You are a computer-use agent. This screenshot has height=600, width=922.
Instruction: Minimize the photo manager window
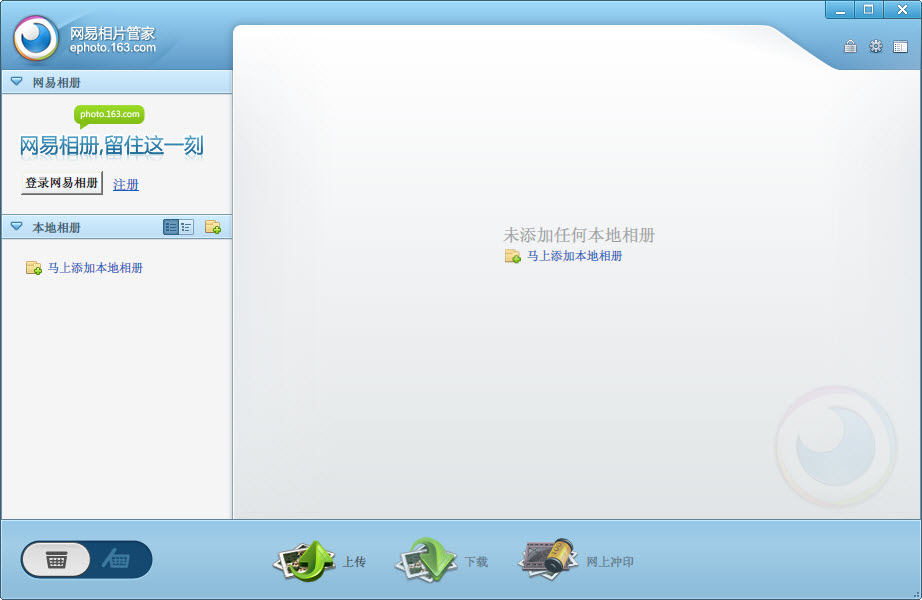coord(841,10)
